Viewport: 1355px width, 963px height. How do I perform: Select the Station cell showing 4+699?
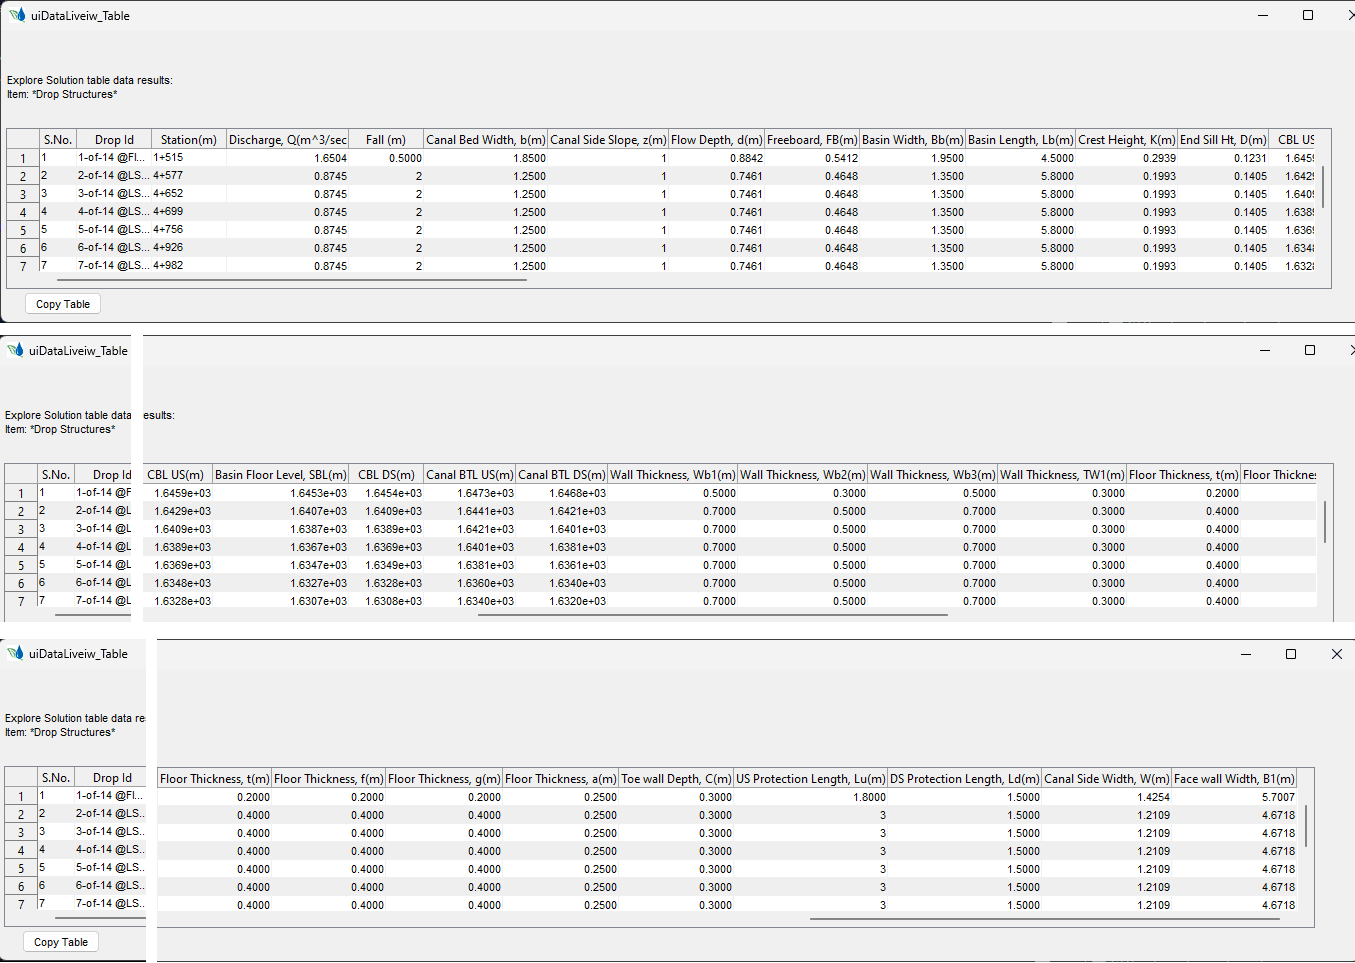tap(168, 212)
